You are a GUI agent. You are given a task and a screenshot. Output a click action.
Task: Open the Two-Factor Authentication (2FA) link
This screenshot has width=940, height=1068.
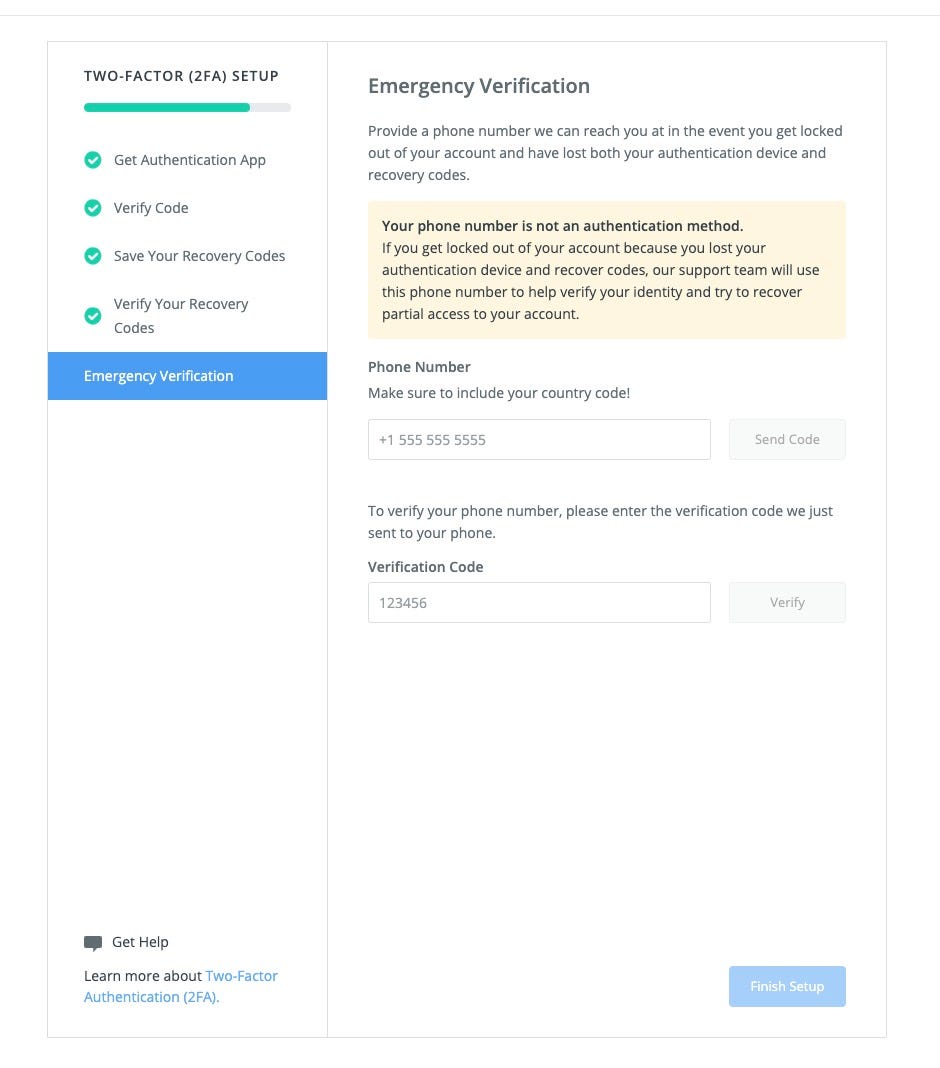tap(181, 986)
